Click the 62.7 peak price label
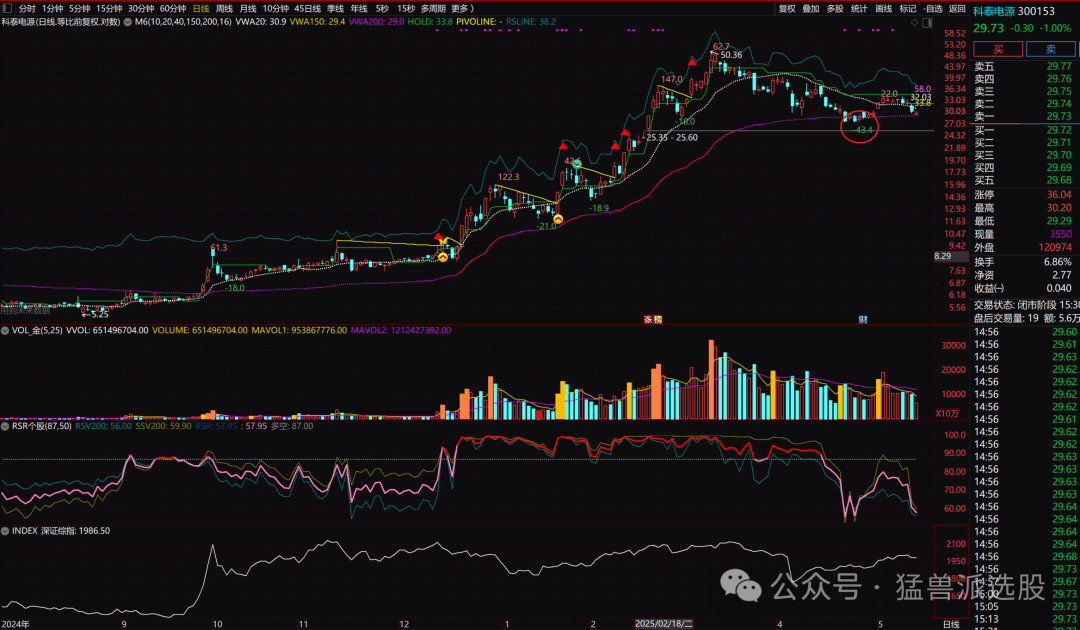 click(721, 47)
